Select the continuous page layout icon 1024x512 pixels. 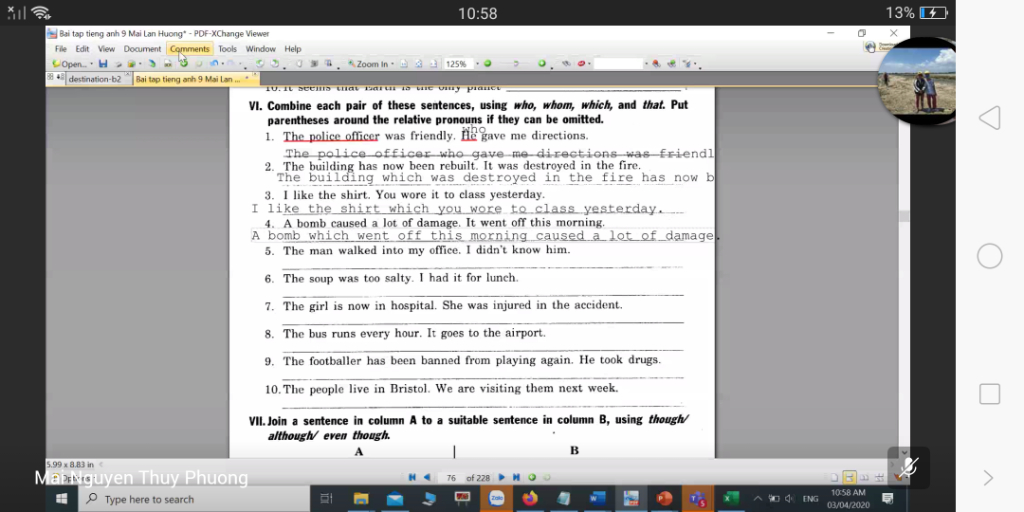[849, 477]
